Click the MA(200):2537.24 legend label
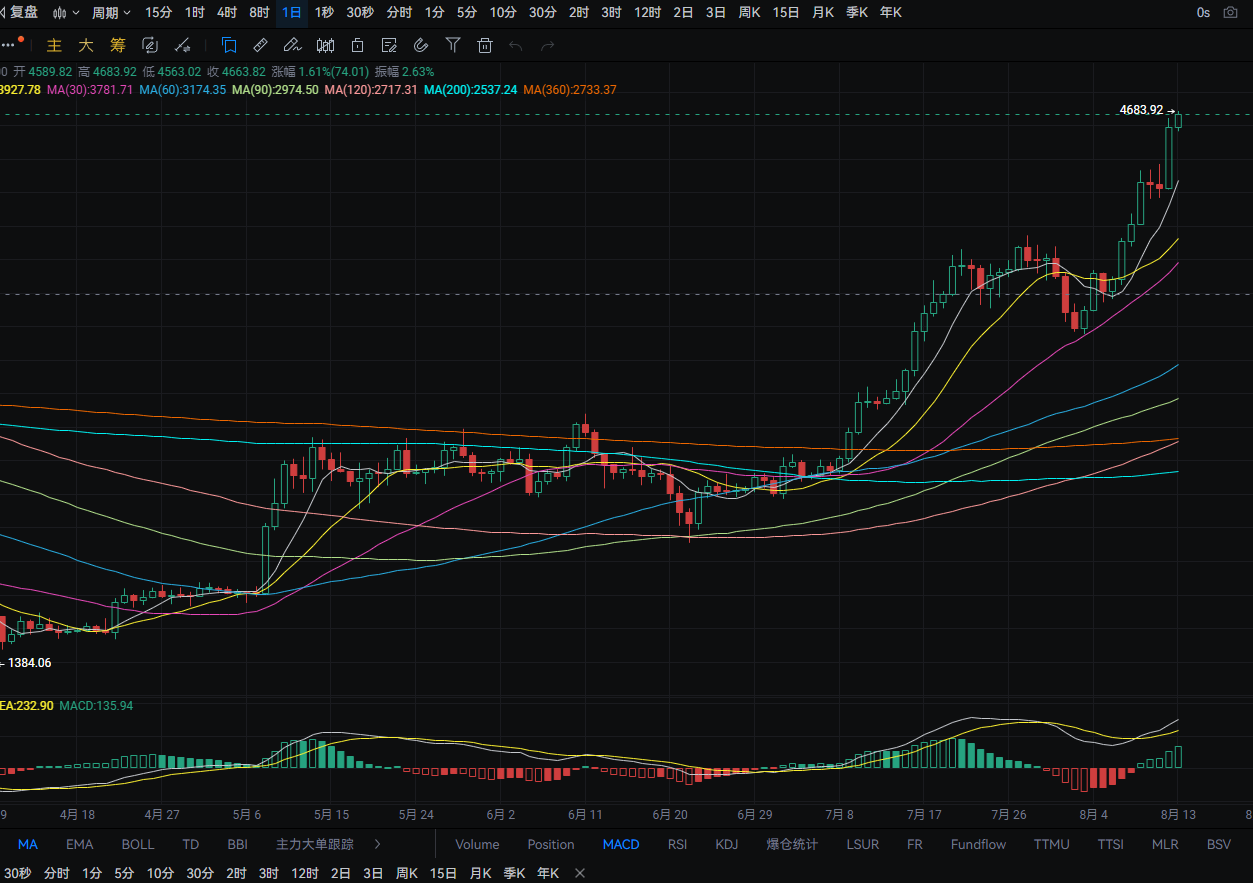 [x=470, y=90]
